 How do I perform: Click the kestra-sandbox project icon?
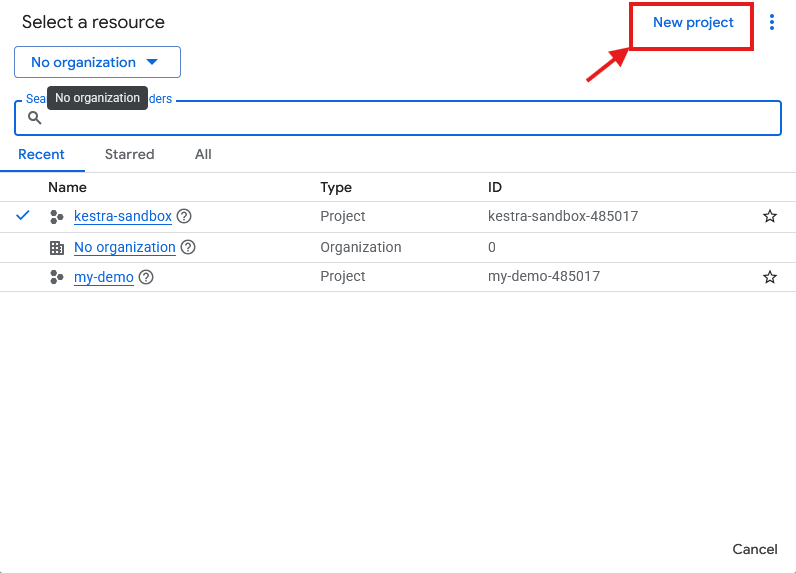pos(57,216)
